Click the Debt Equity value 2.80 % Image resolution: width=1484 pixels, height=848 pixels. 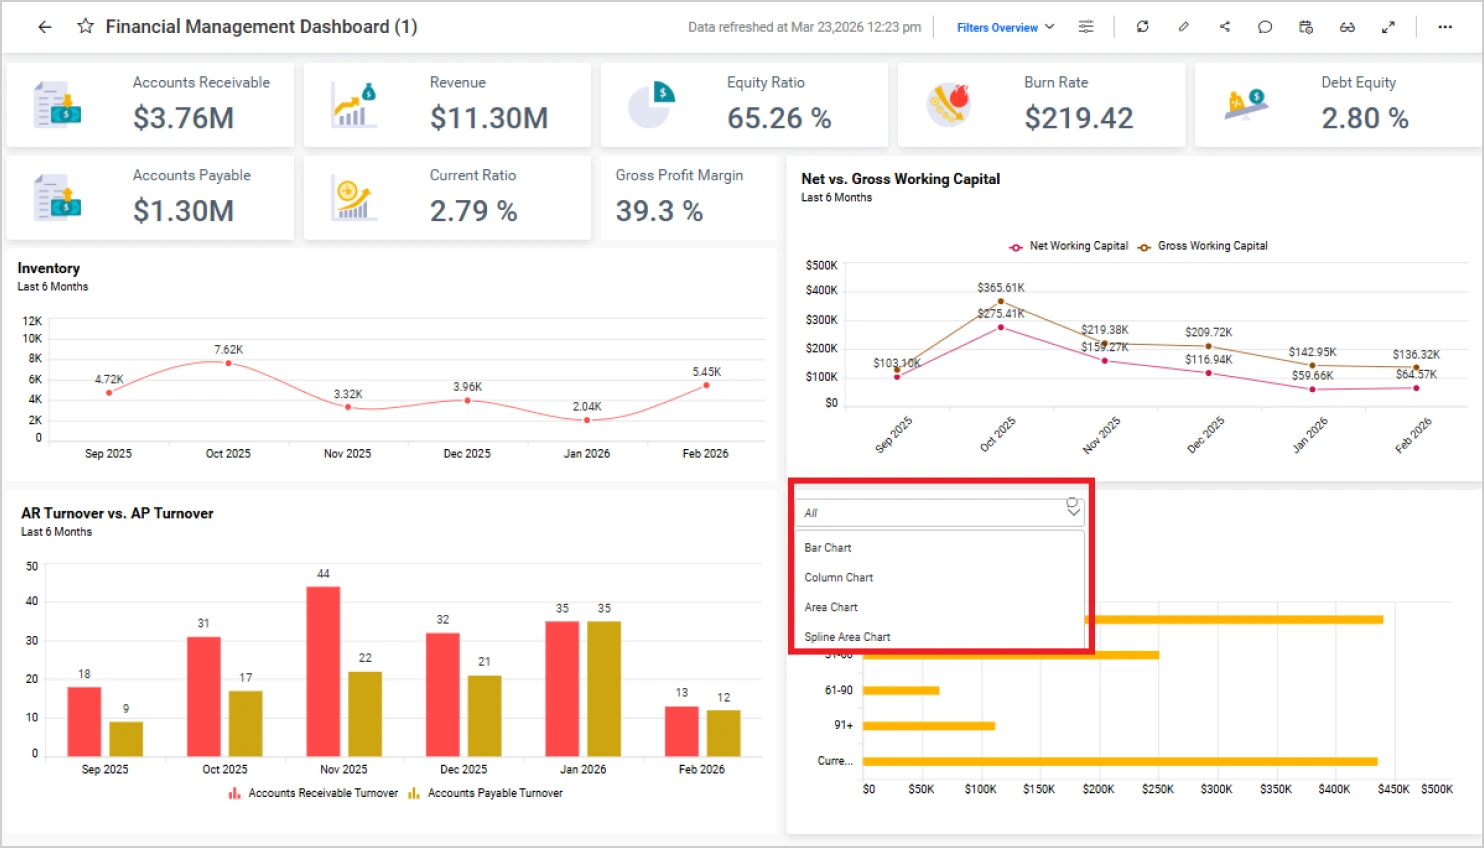(1365, 118)
